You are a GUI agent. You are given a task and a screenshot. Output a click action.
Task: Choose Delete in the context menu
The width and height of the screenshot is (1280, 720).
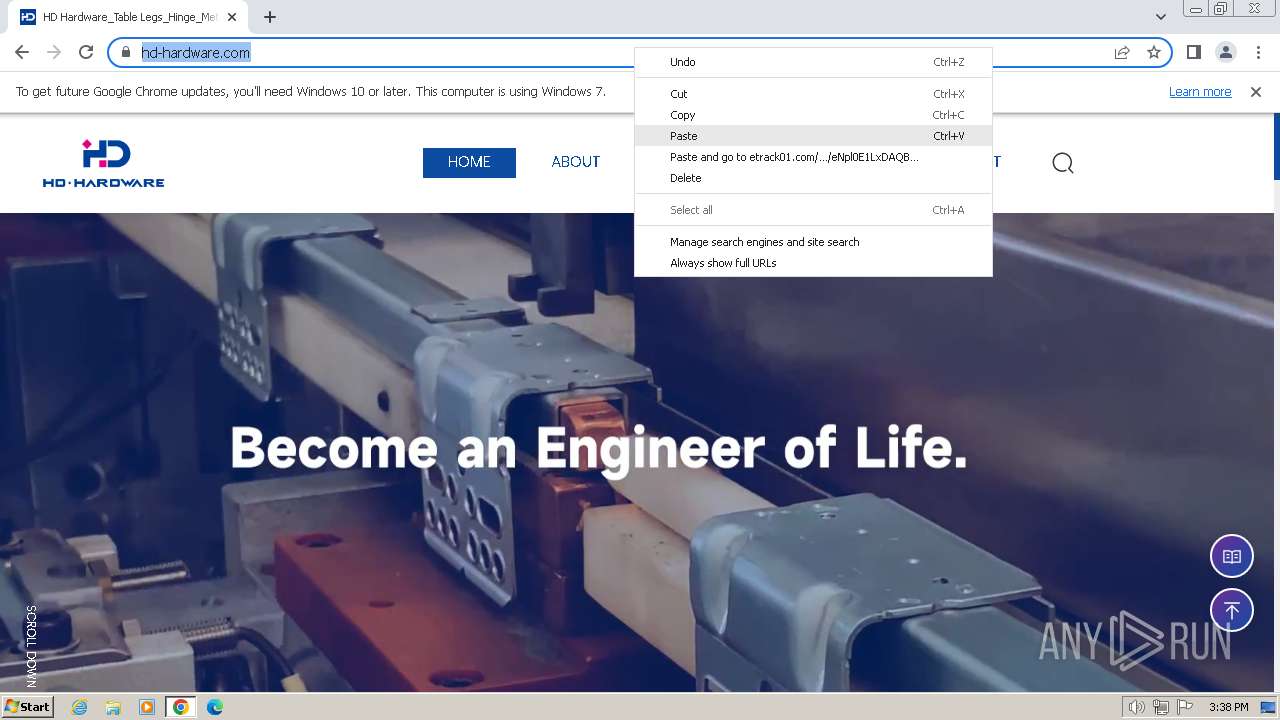pyautogui.click(x=813, y=178)
